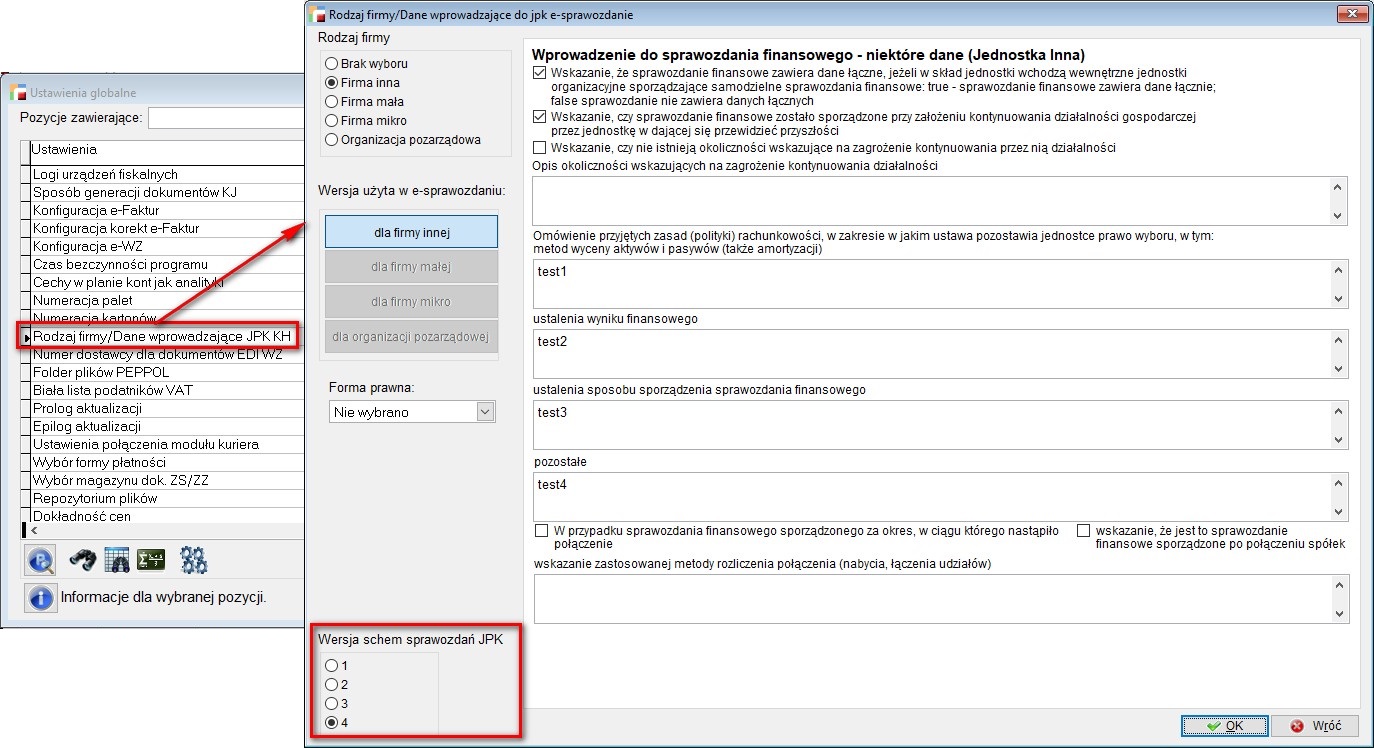This screenshot has width=1374, height=748.
Task: Click the 'Pozycje zawierające' search field
Action: [x=225, y=118]
